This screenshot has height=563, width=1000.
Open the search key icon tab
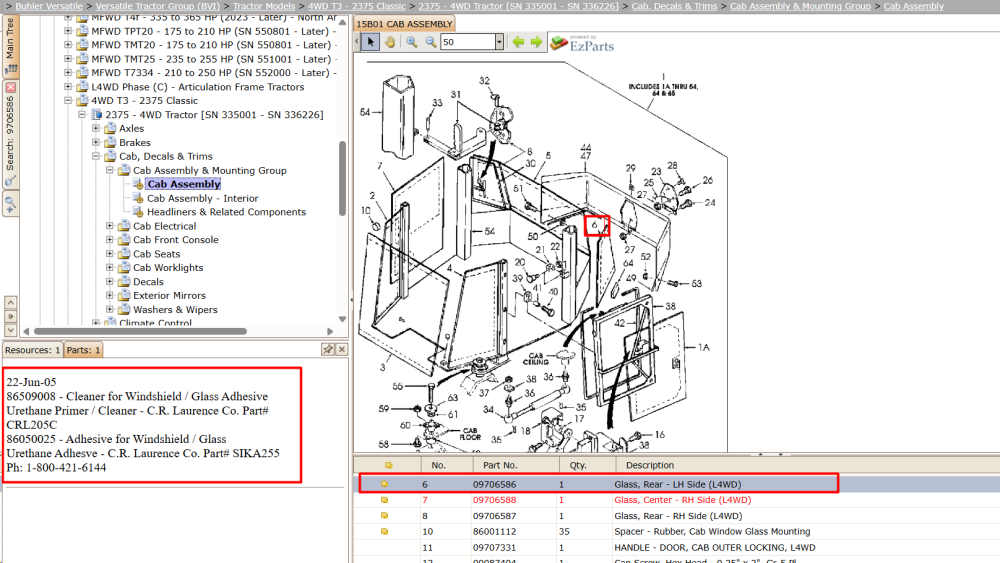click(x=10, y=181)
